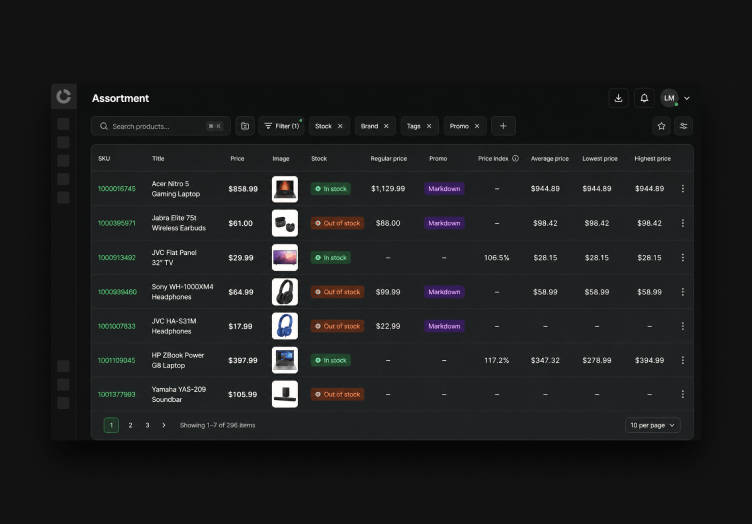Remove the Tags filter chip
This screenshot has height=524, width=752.
429,126
